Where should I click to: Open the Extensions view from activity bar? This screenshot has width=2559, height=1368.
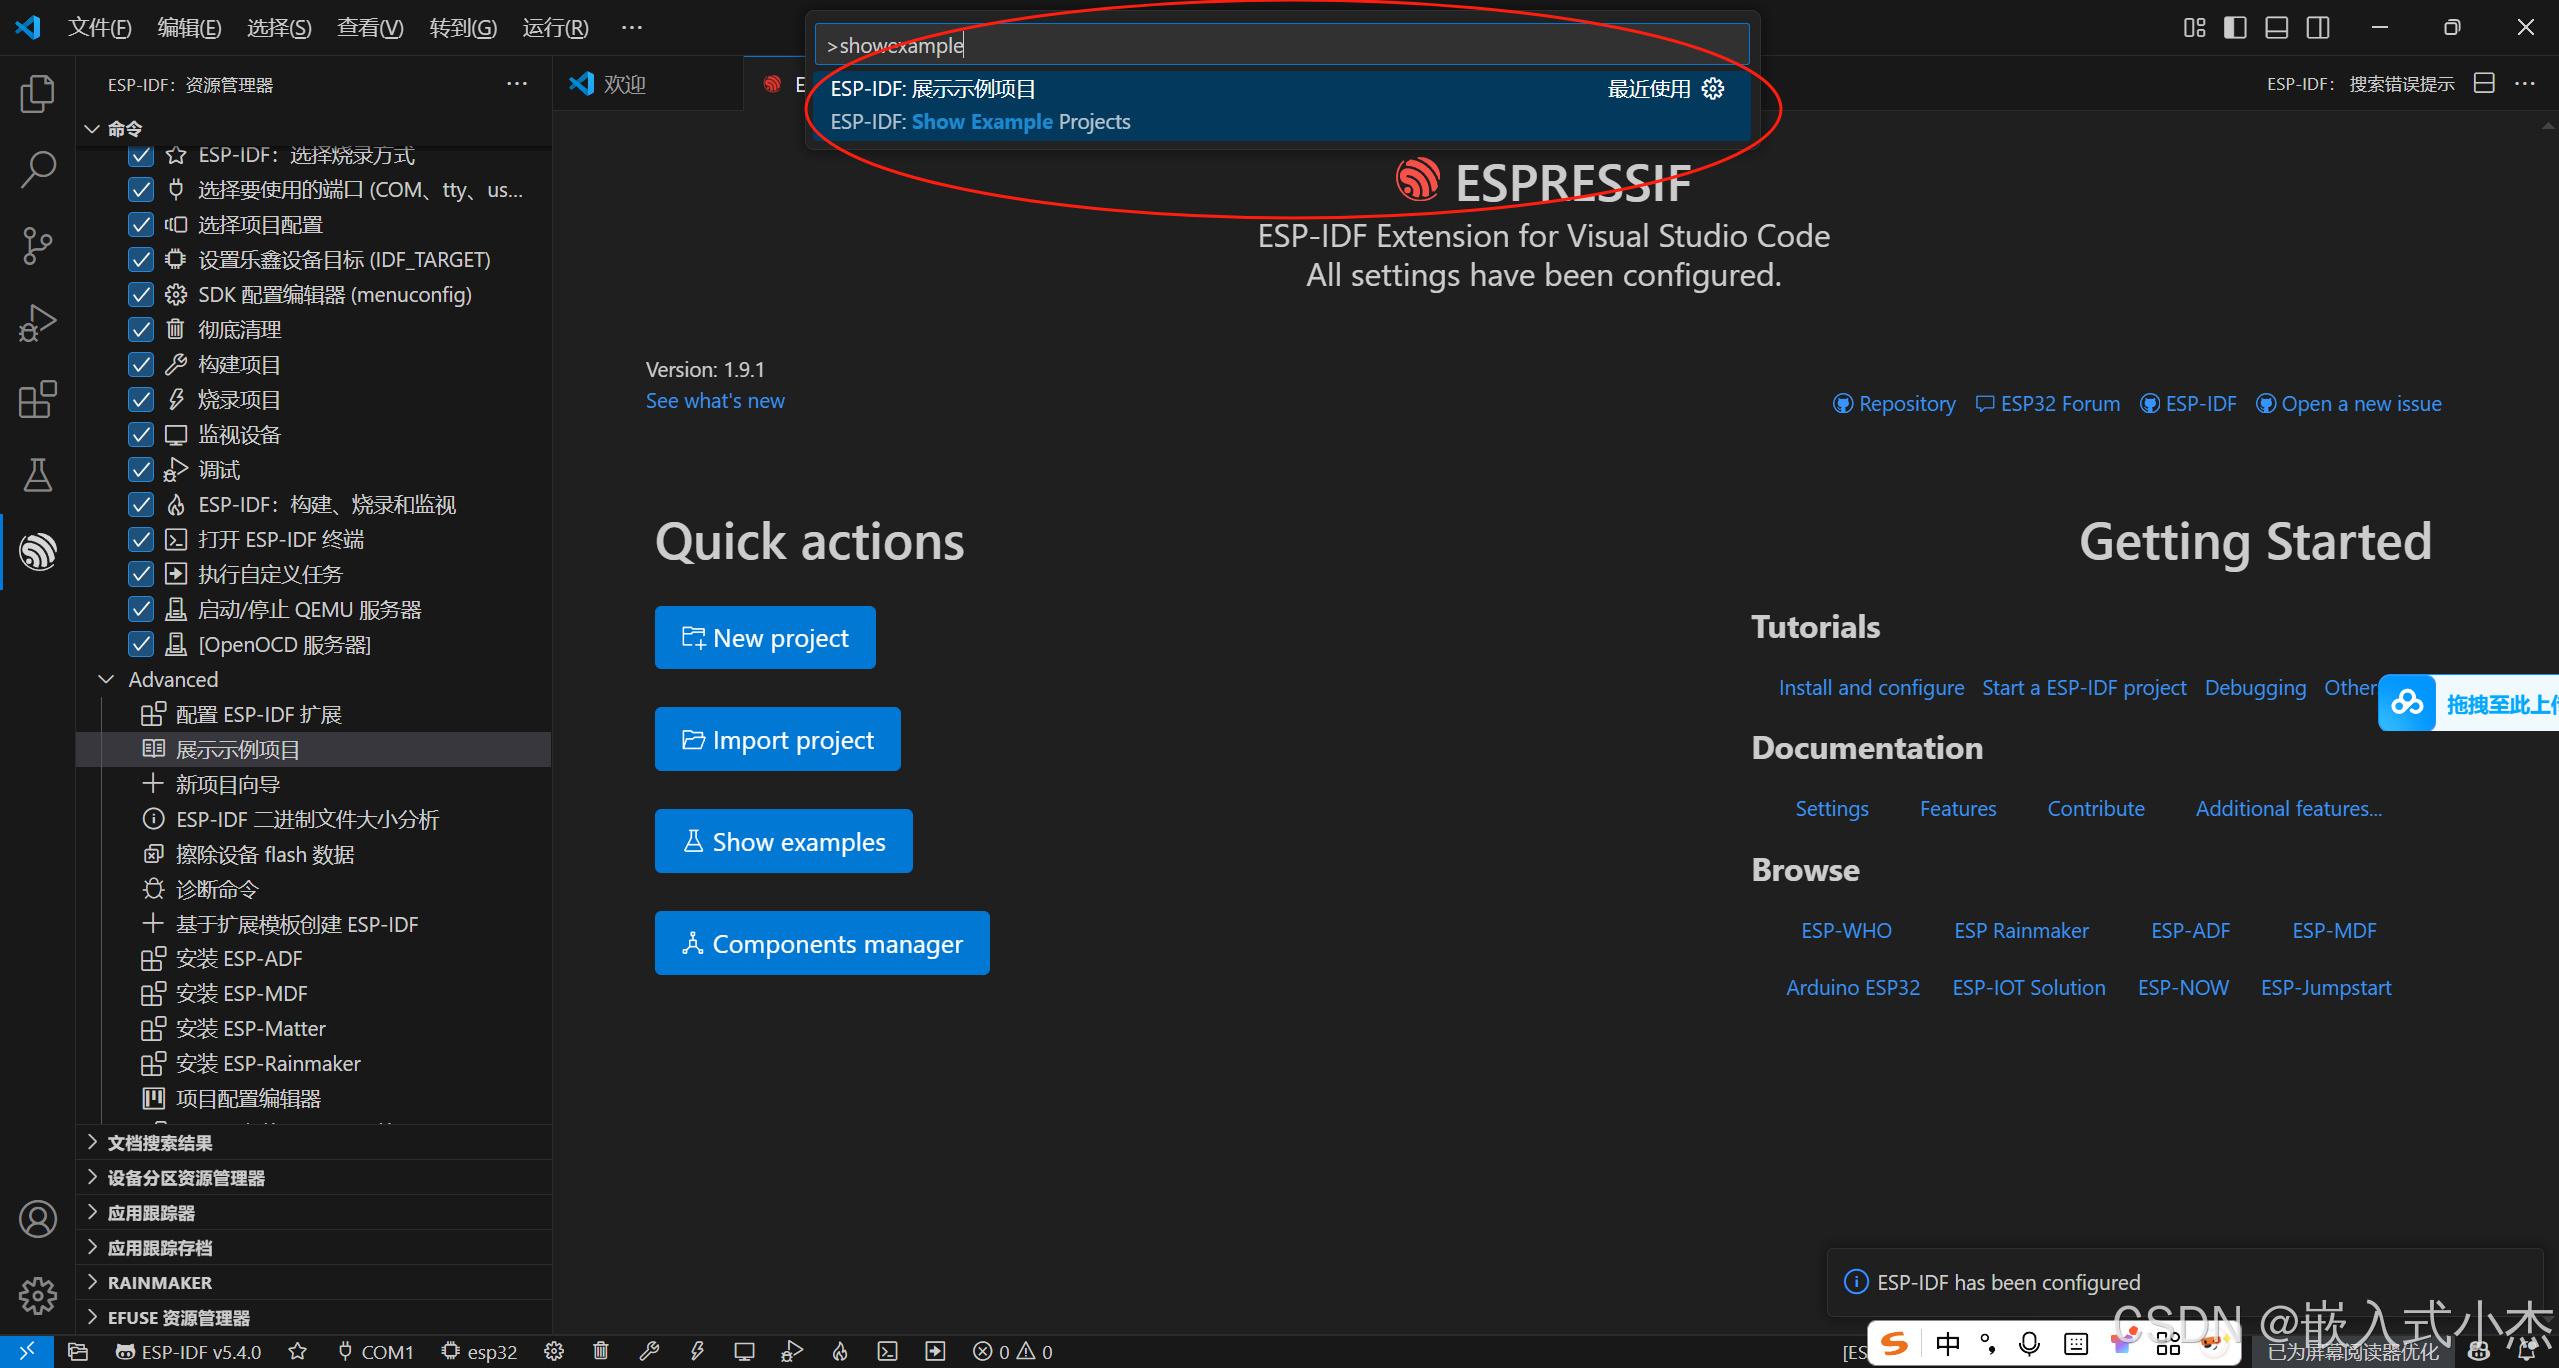37,399
